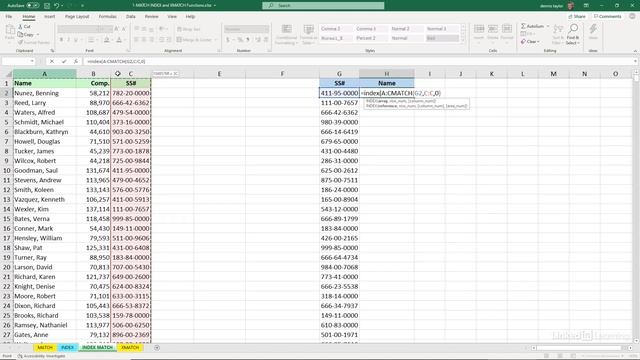Switch to the Page Layout tab
This screenshot has height=360, width=640.
[x=77, y=16]
